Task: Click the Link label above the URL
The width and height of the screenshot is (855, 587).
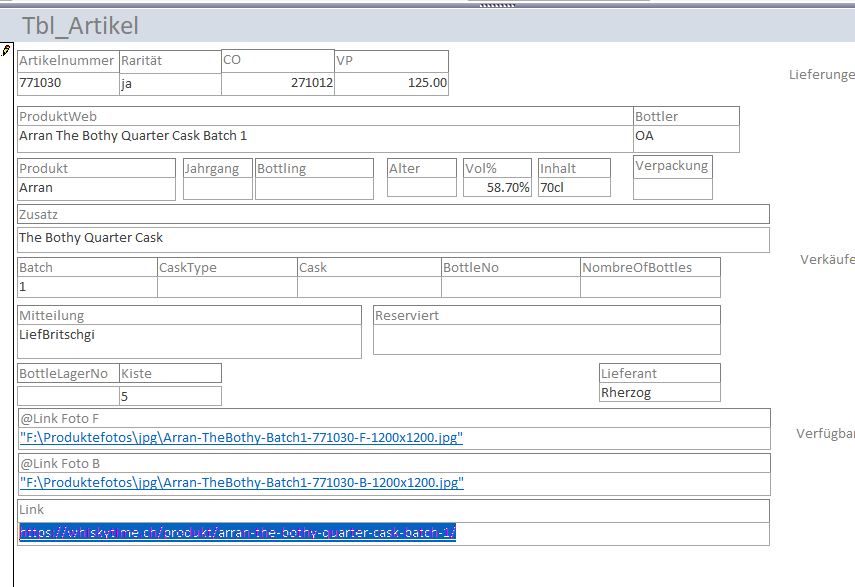Action: [x=31, y=510]
